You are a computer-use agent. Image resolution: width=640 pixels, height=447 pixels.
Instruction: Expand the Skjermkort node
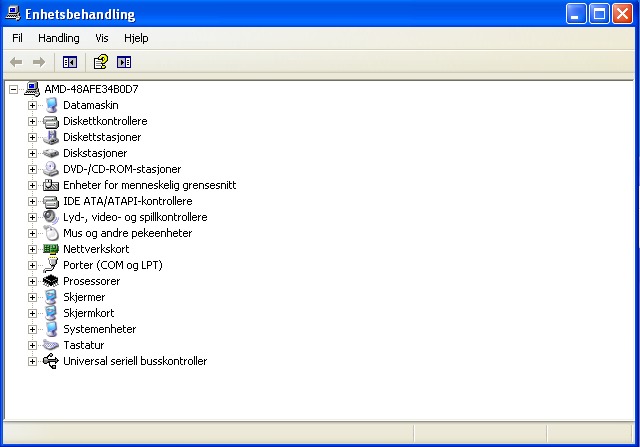32,313
